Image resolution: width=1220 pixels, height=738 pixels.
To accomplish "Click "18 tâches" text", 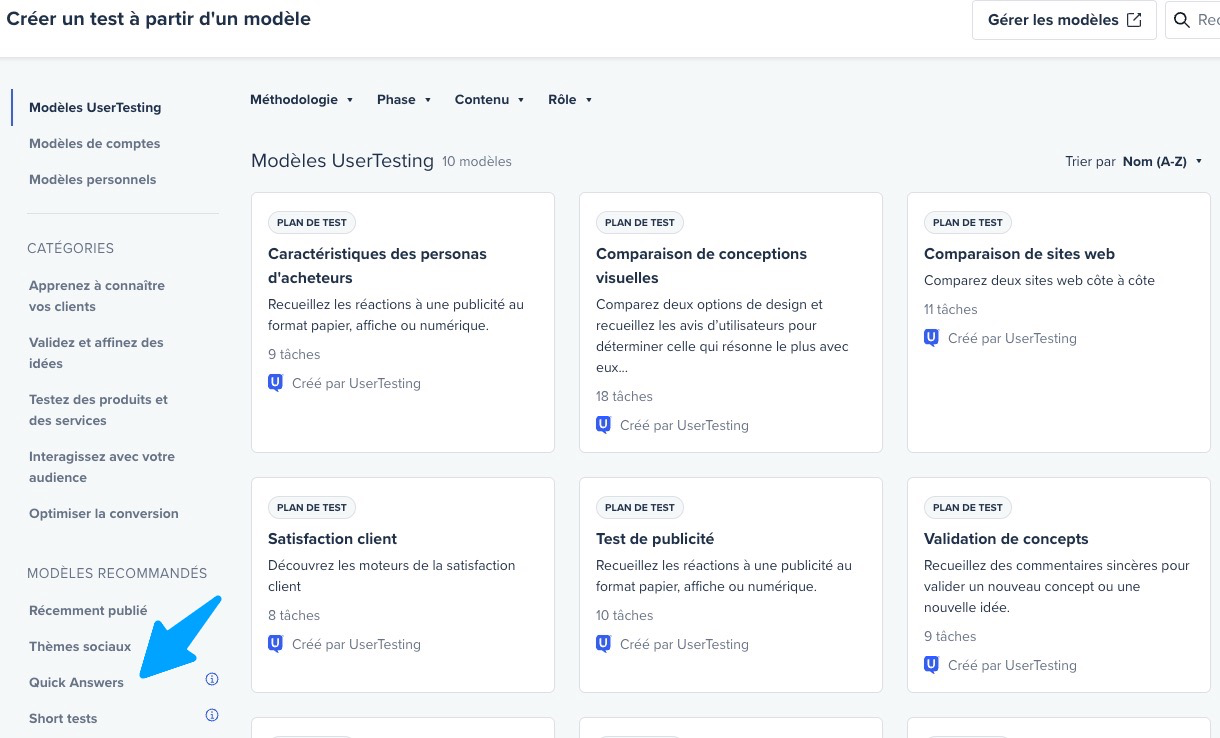I will coord(624,397).
